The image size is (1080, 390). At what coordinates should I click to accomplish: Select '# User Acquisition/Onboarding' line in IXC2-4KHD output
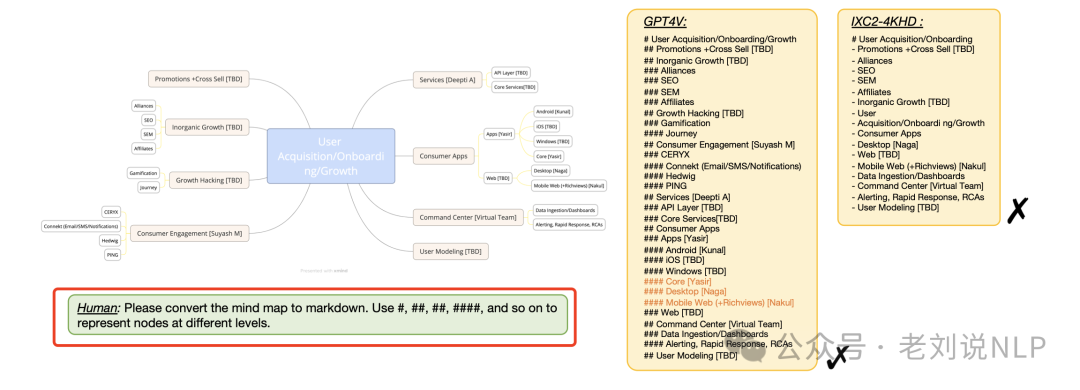pos(912,39)
